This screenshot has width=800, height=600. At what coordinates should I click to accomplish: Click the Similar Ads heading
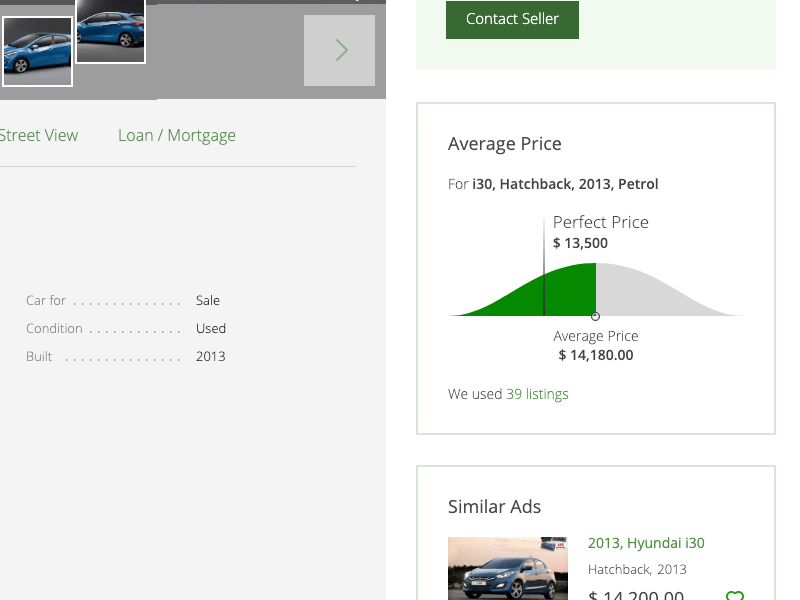[x=495, y=507]
